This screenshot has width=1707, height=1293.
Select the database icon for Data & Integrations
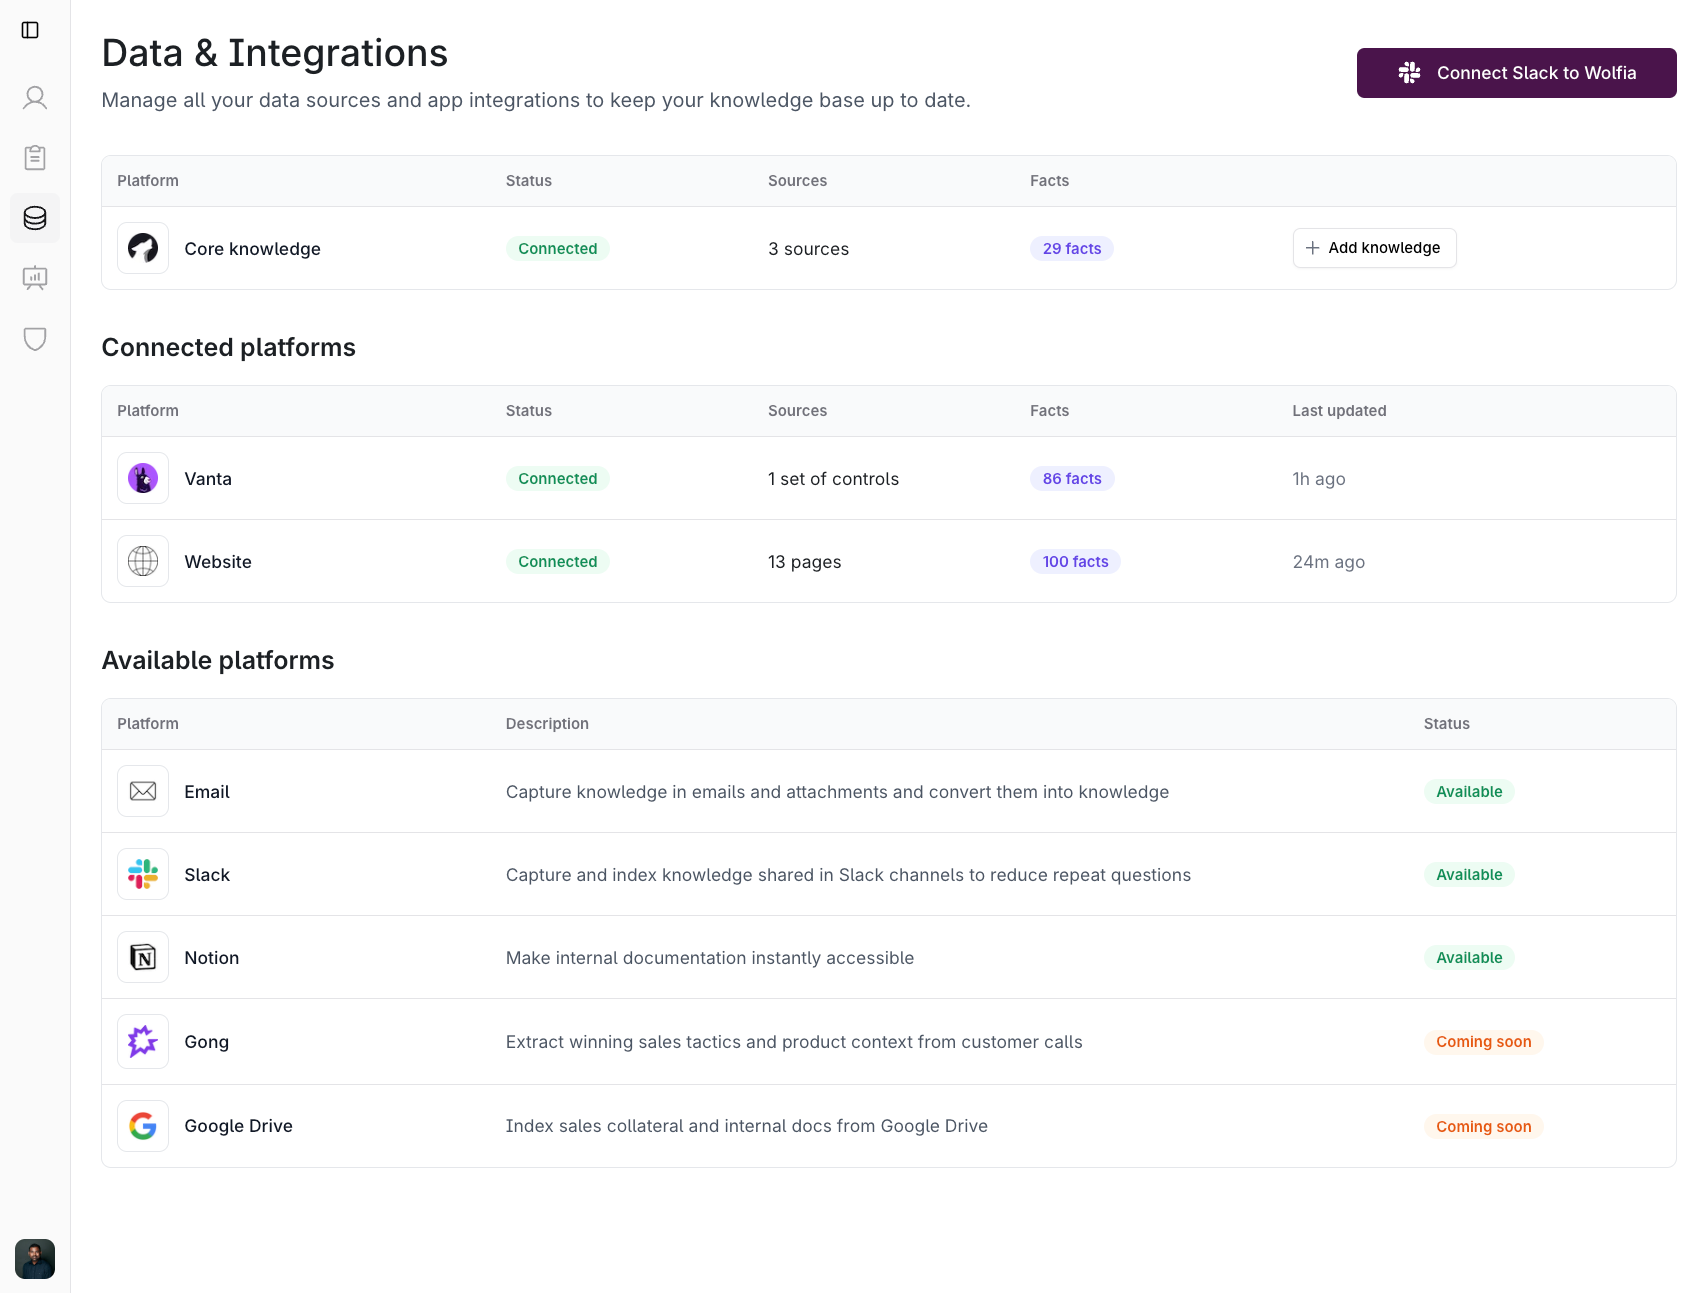click(x=35, y=218)
